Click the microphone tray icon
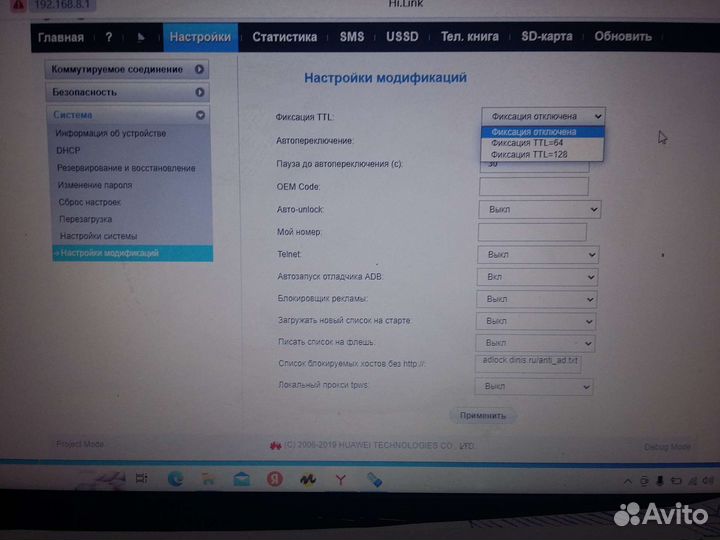 click(660, 481)
